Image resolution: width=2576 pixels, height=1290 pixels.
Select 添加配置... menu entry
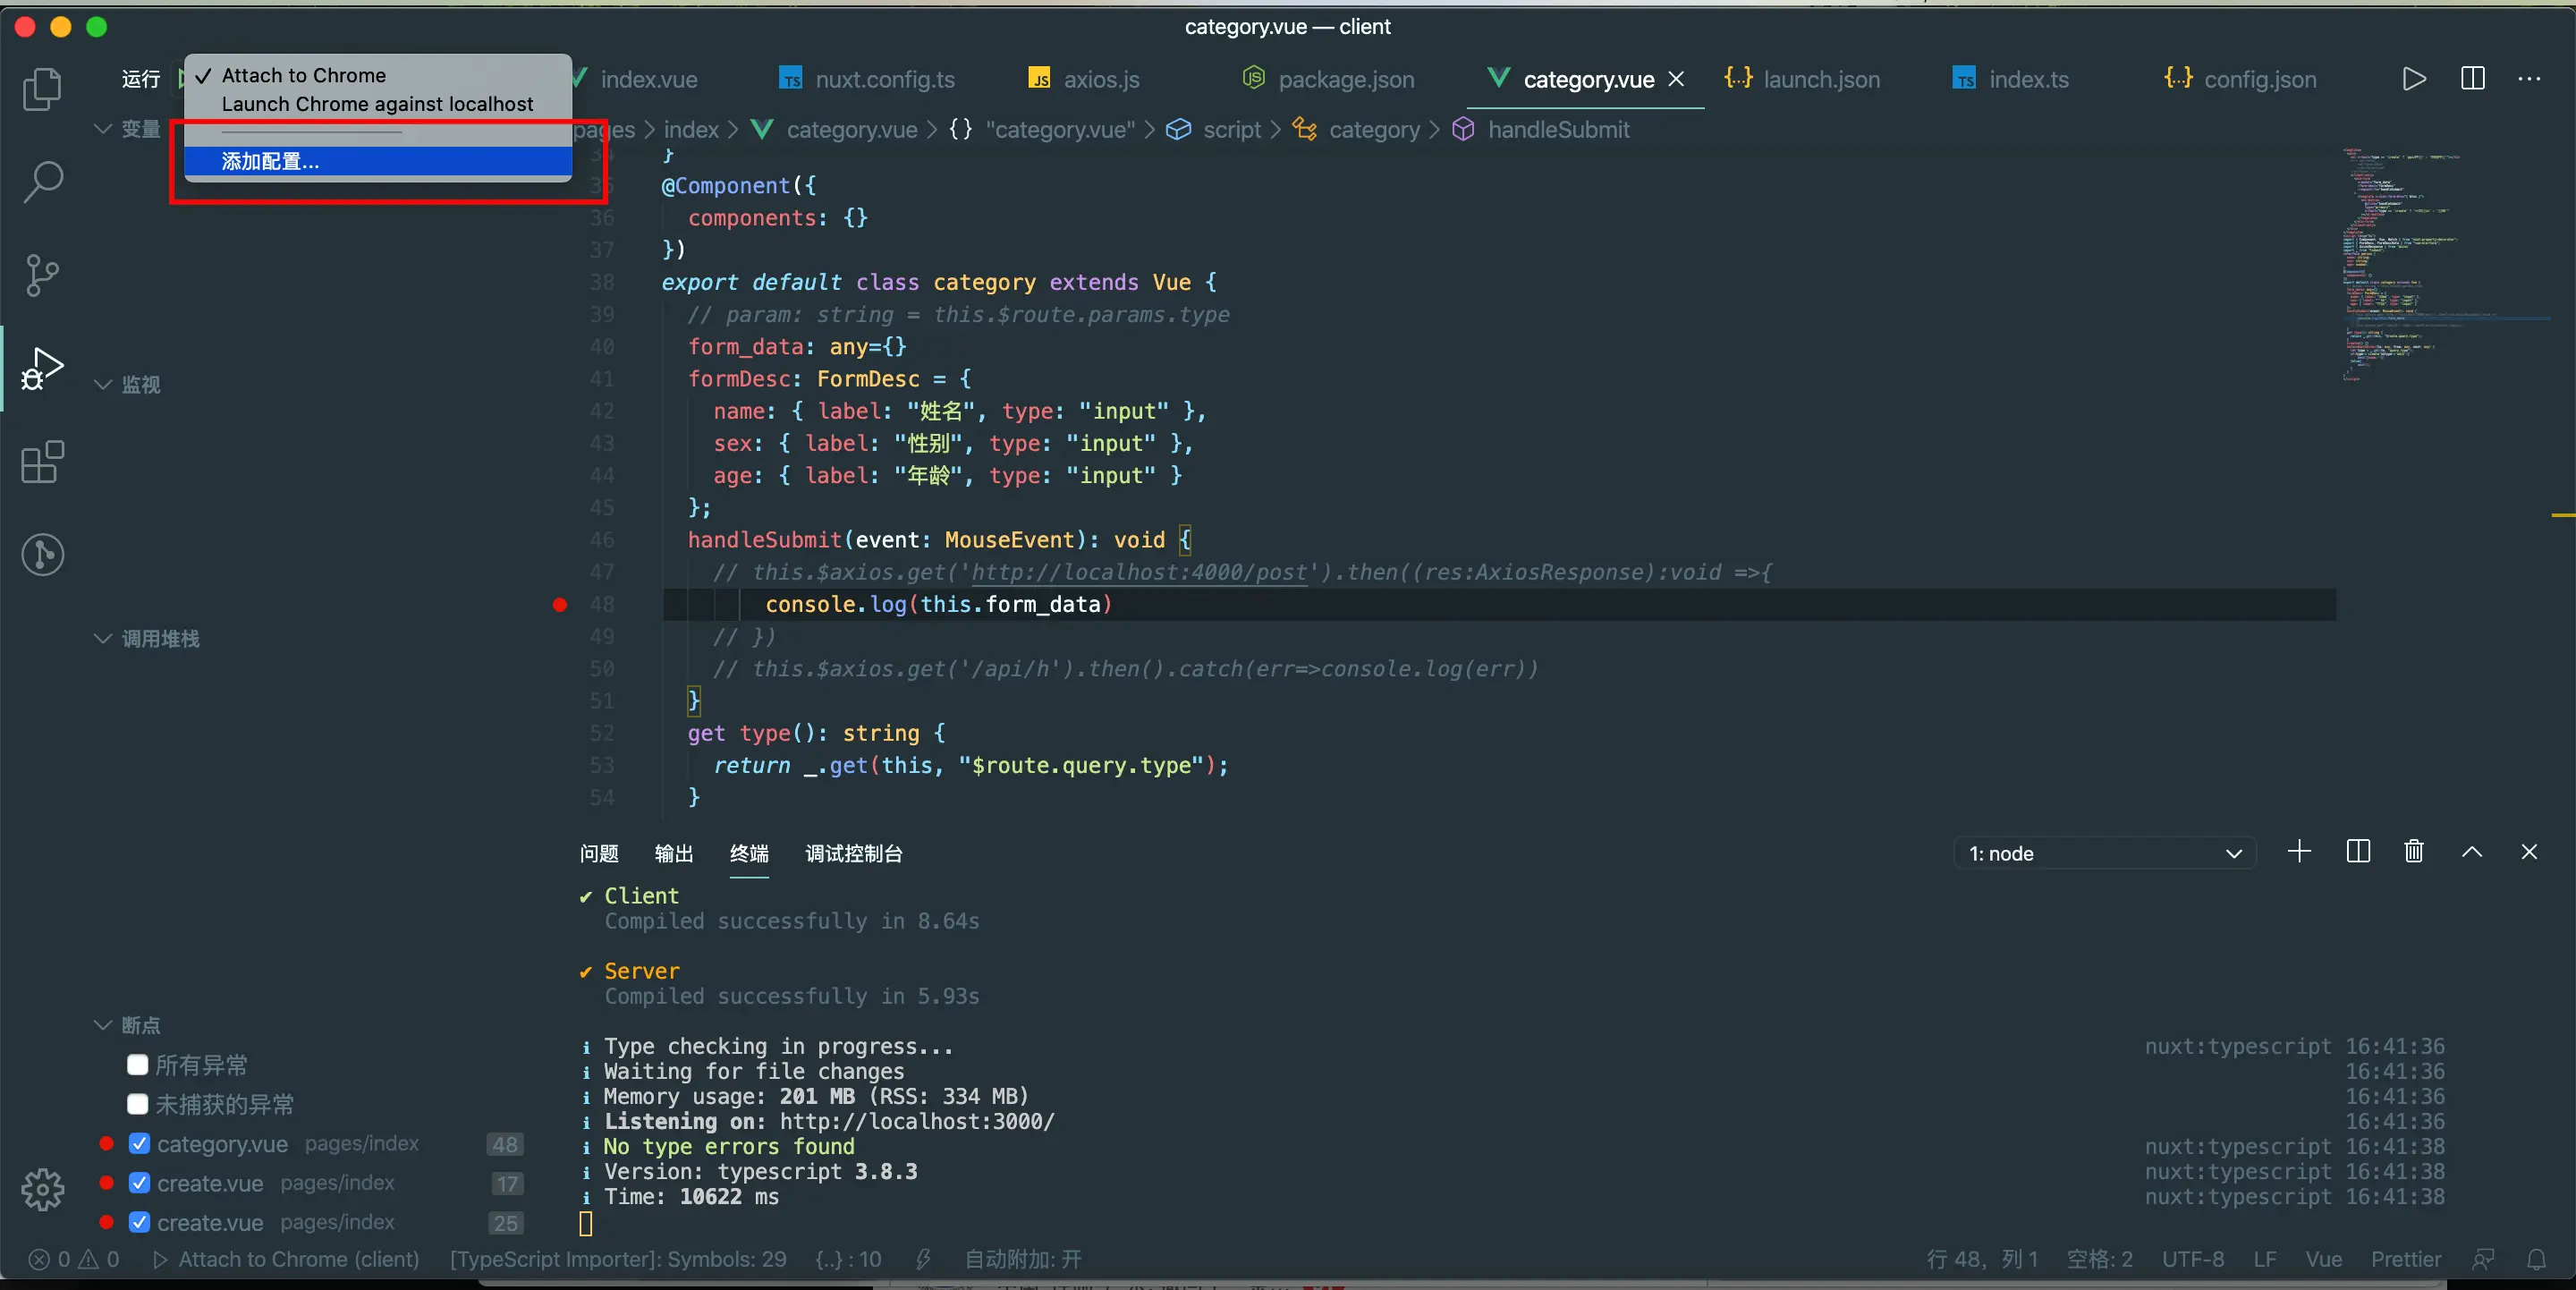coord(270,161)
